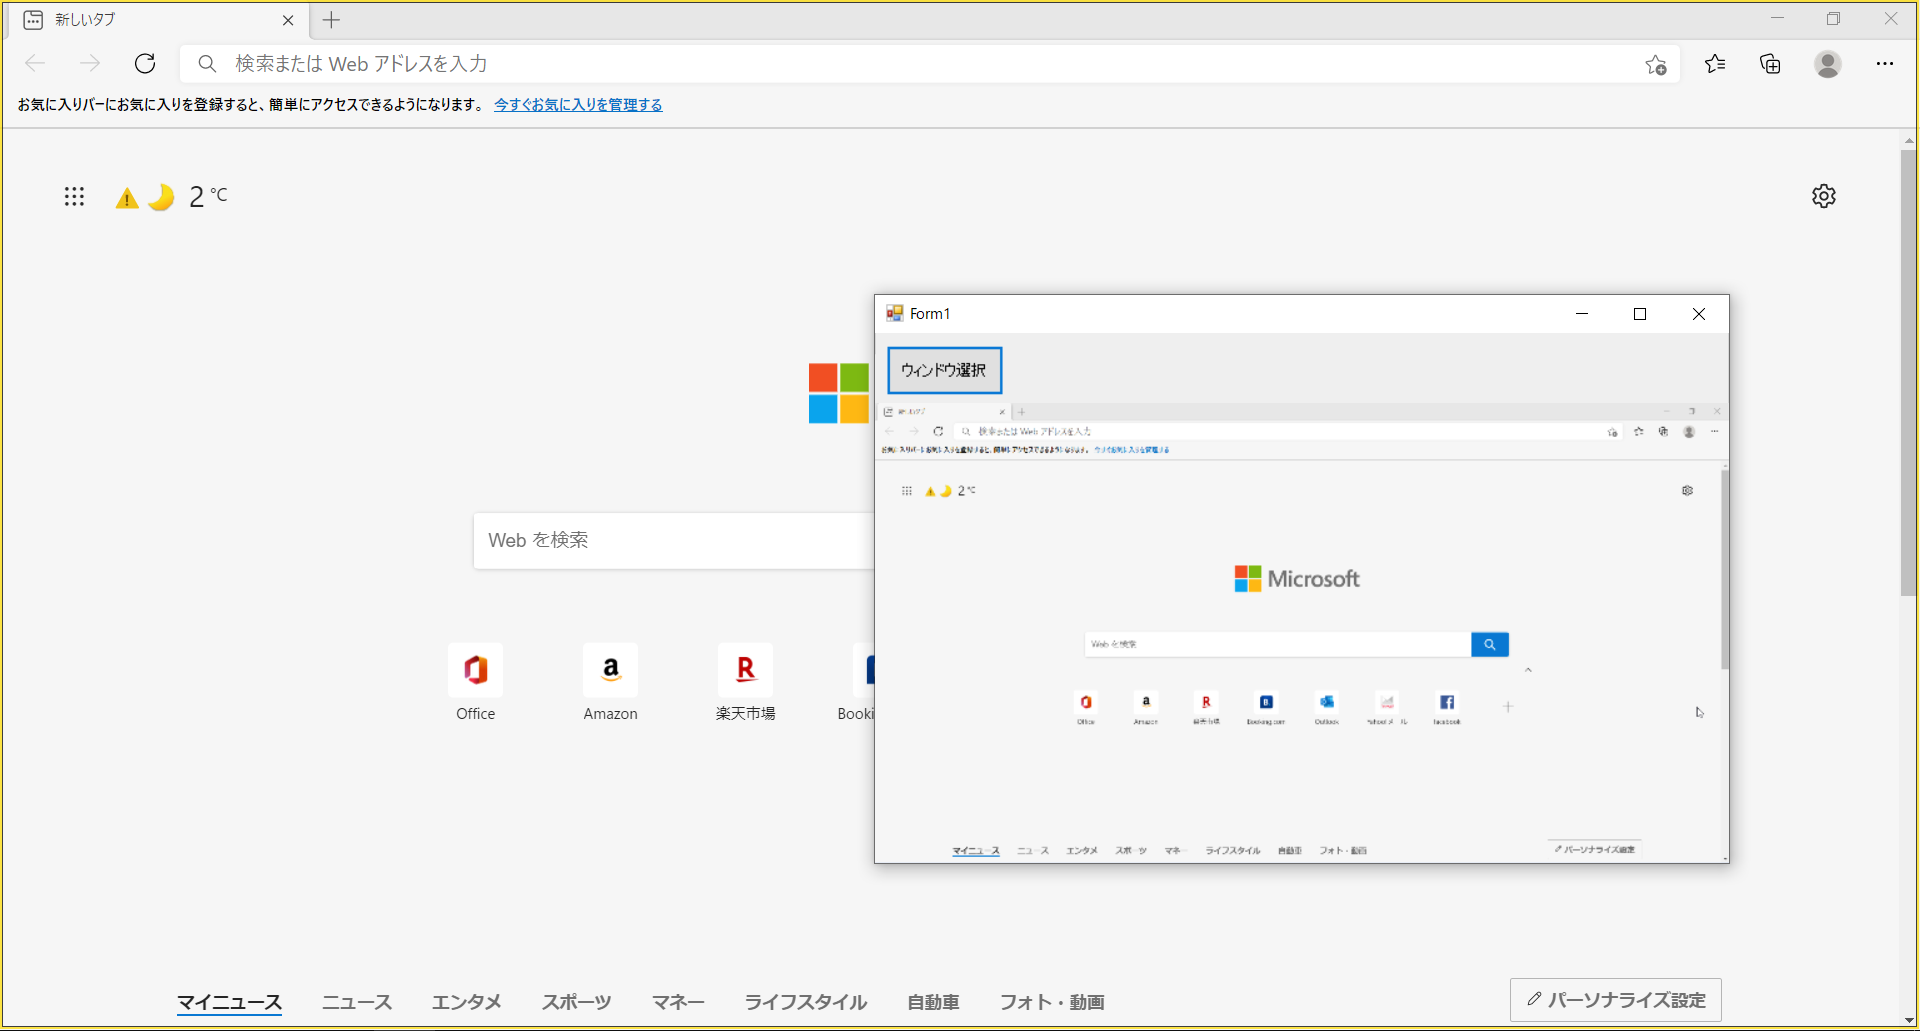1920x1031 pixels.
Task: Click the 2 ℃ temperature reading
Action: (208, 196)
